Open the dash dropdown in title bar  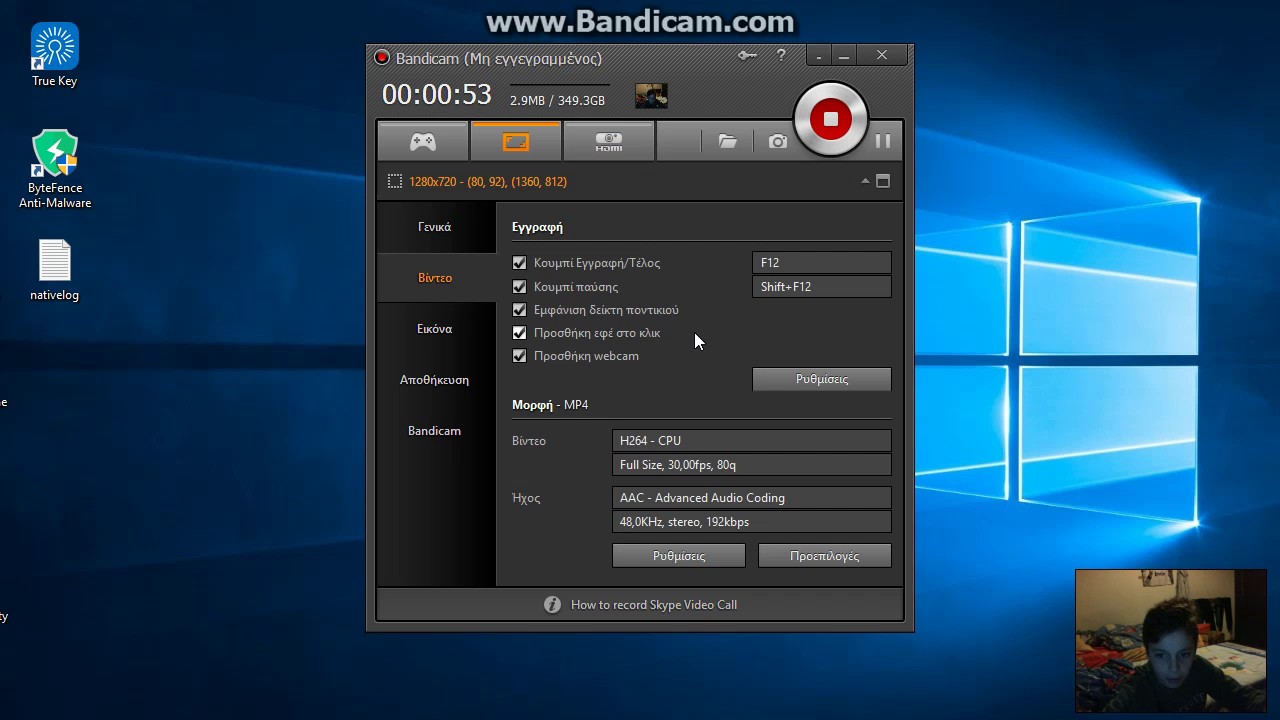(818, 56)
